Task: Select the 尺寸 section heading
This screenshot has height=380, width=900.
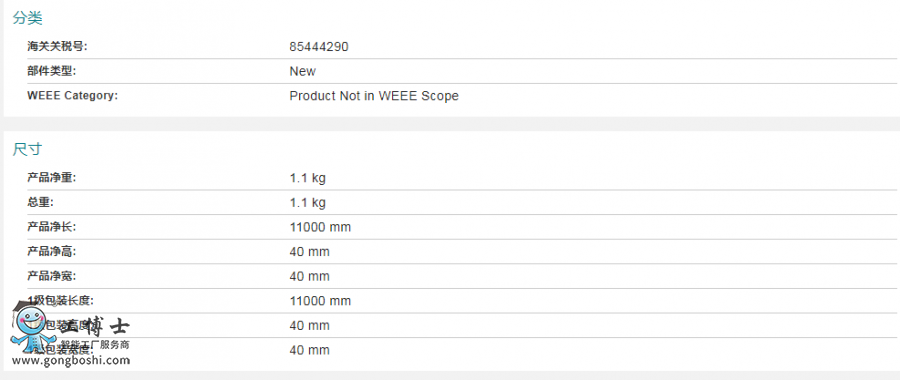Action: [28, 149]
